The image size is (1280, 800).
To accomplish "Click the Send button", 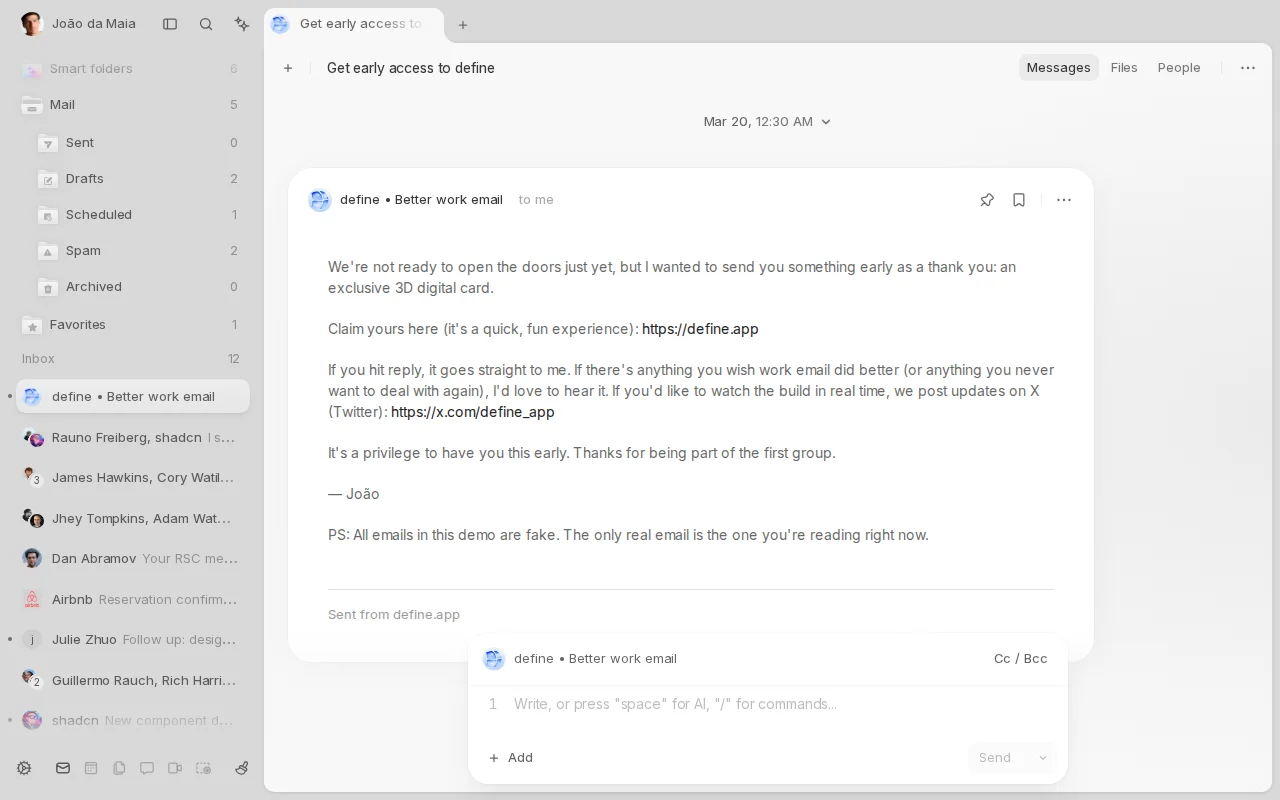I will (x=995, y=758).
